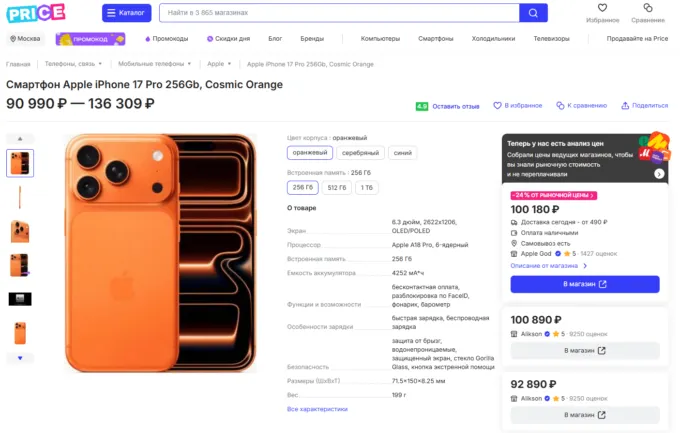Open Сравнение icon in header
This screenshot has width=680, height=433.
[x=647, y=8]
